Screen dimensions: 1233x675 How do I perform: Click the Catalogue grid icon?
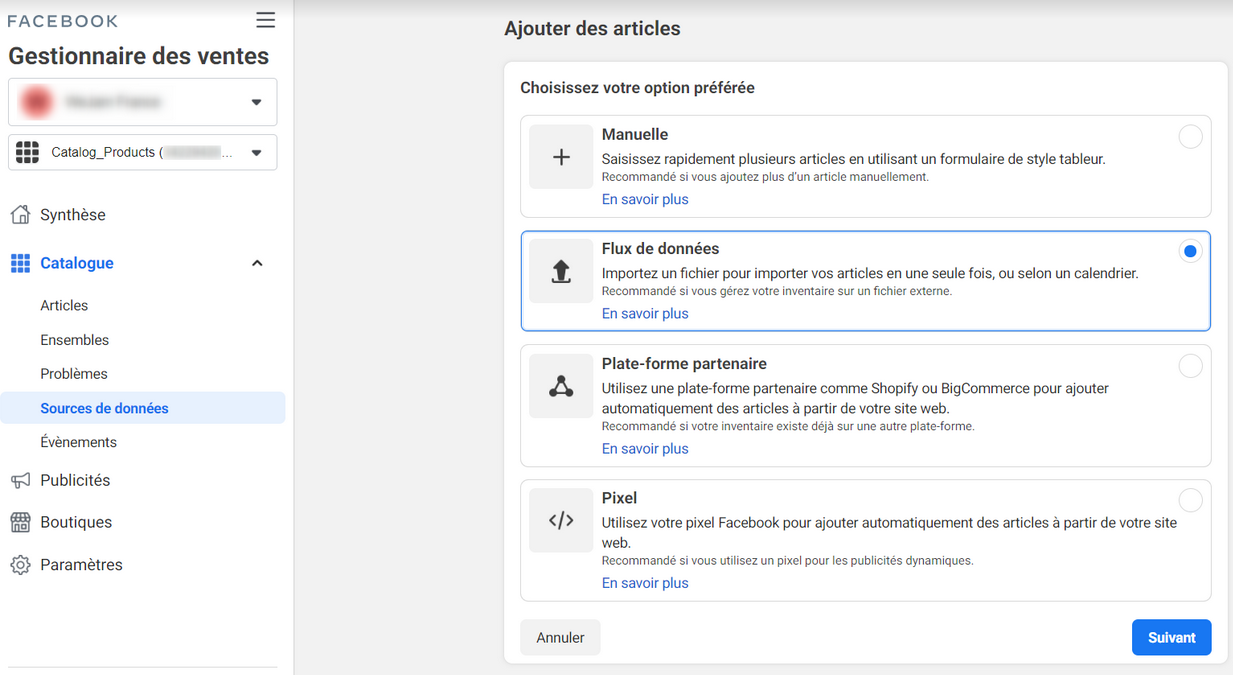tap(20, 263)
